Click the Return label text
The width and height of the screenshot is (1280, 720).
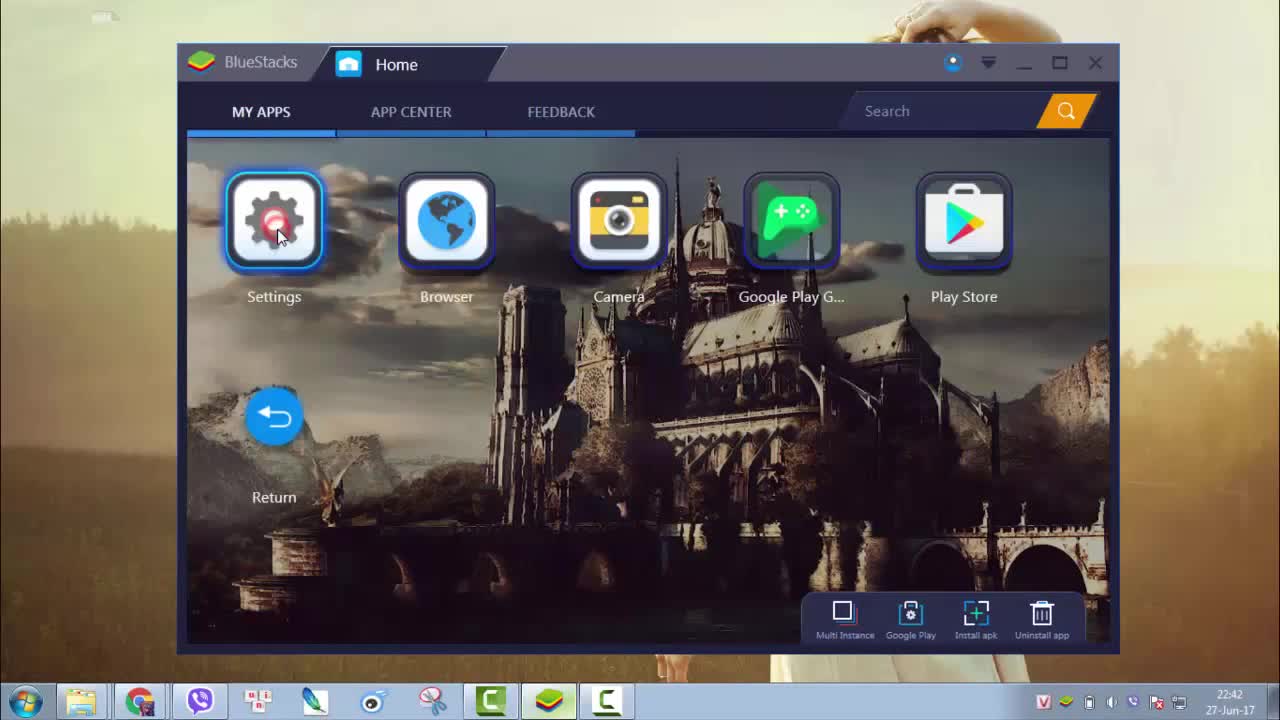pyautogui.click(x=274, y=497)
